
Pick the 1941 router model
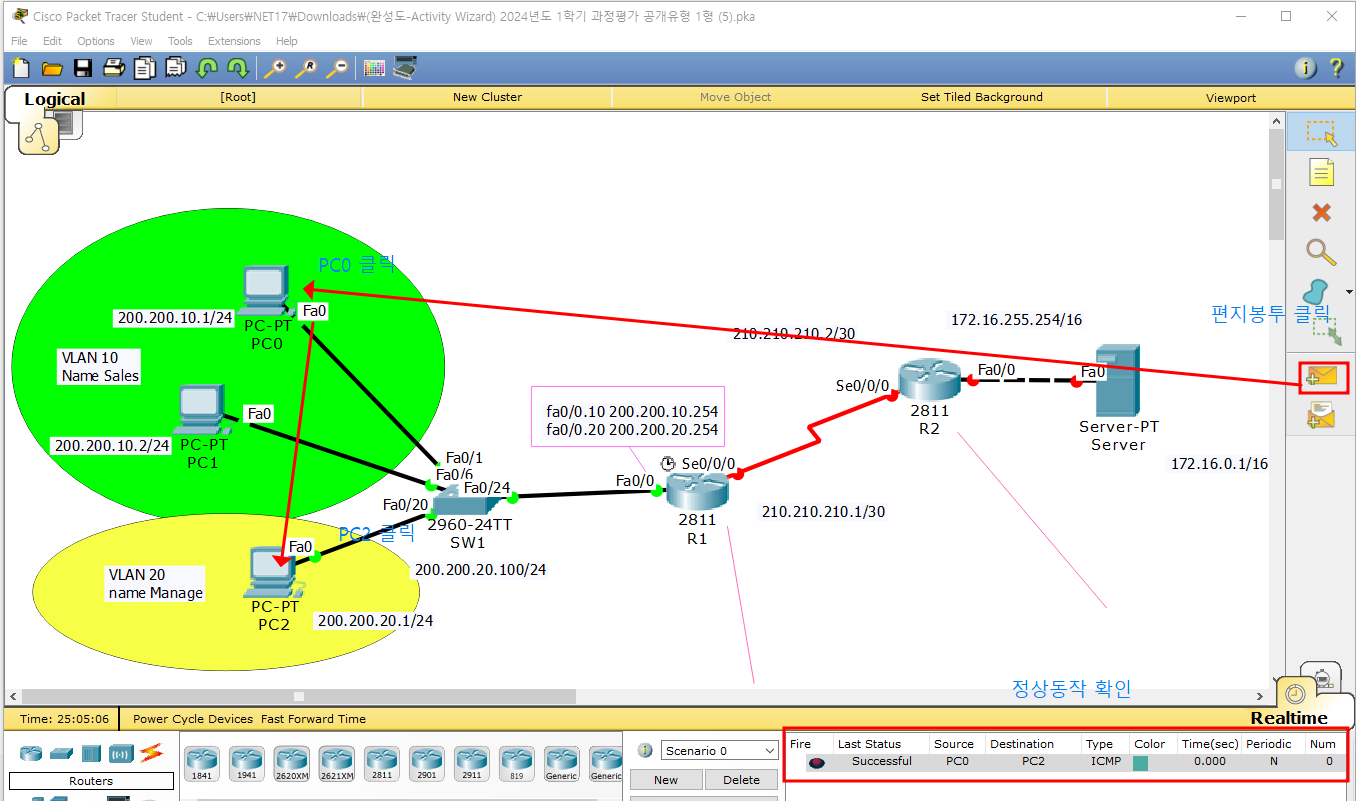click(x=246, y=765)
